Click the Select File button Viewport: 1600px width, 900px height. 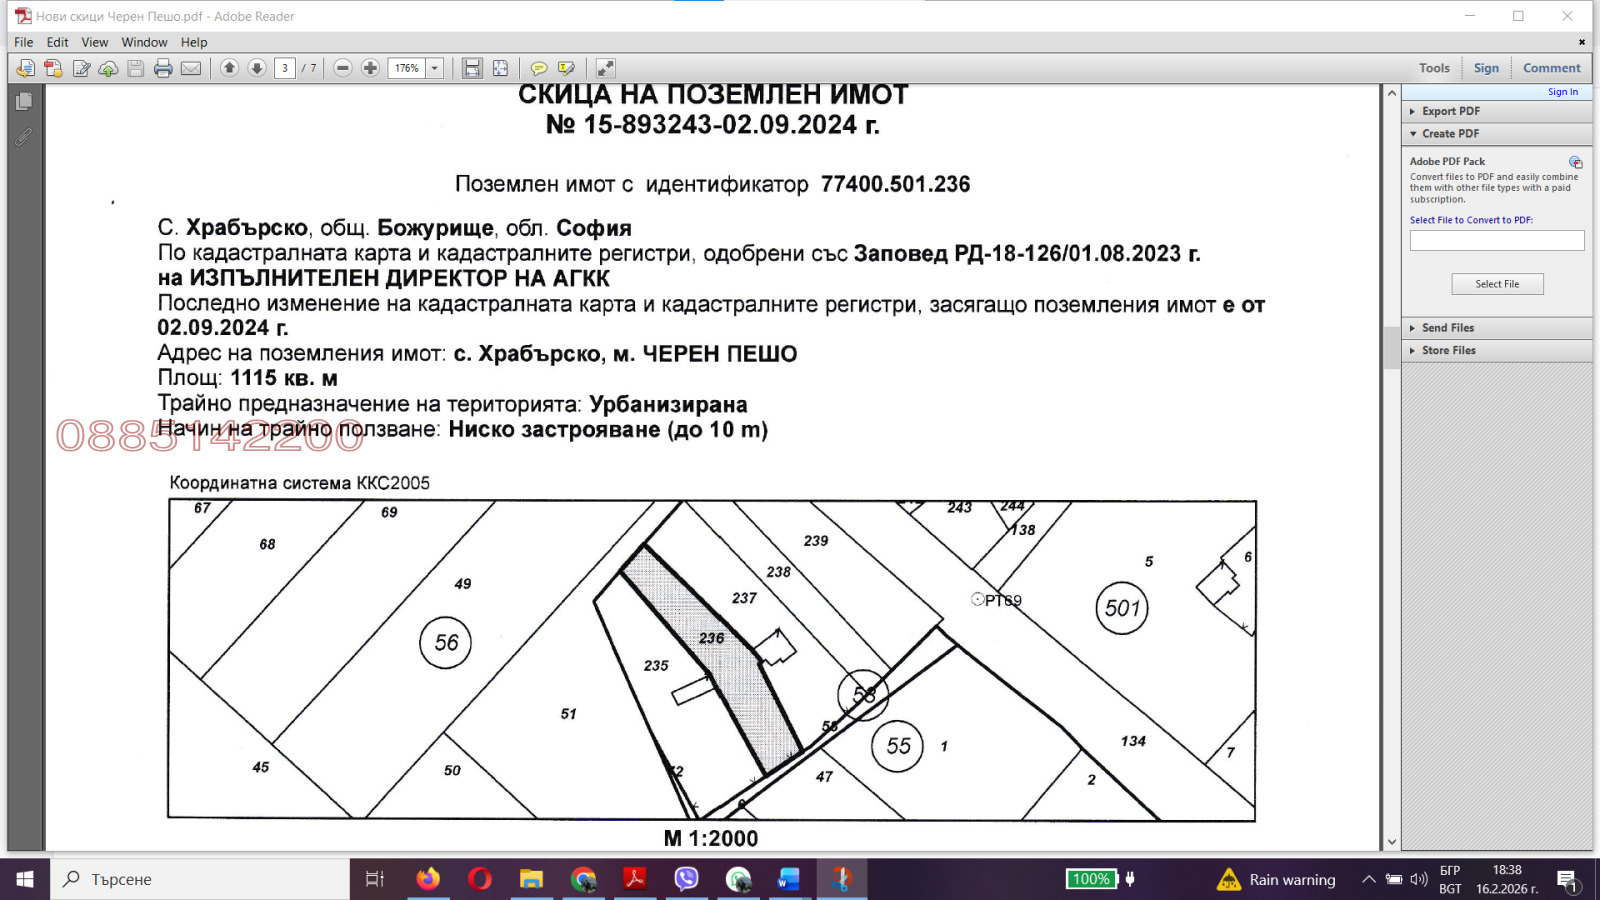point(1496,283)
